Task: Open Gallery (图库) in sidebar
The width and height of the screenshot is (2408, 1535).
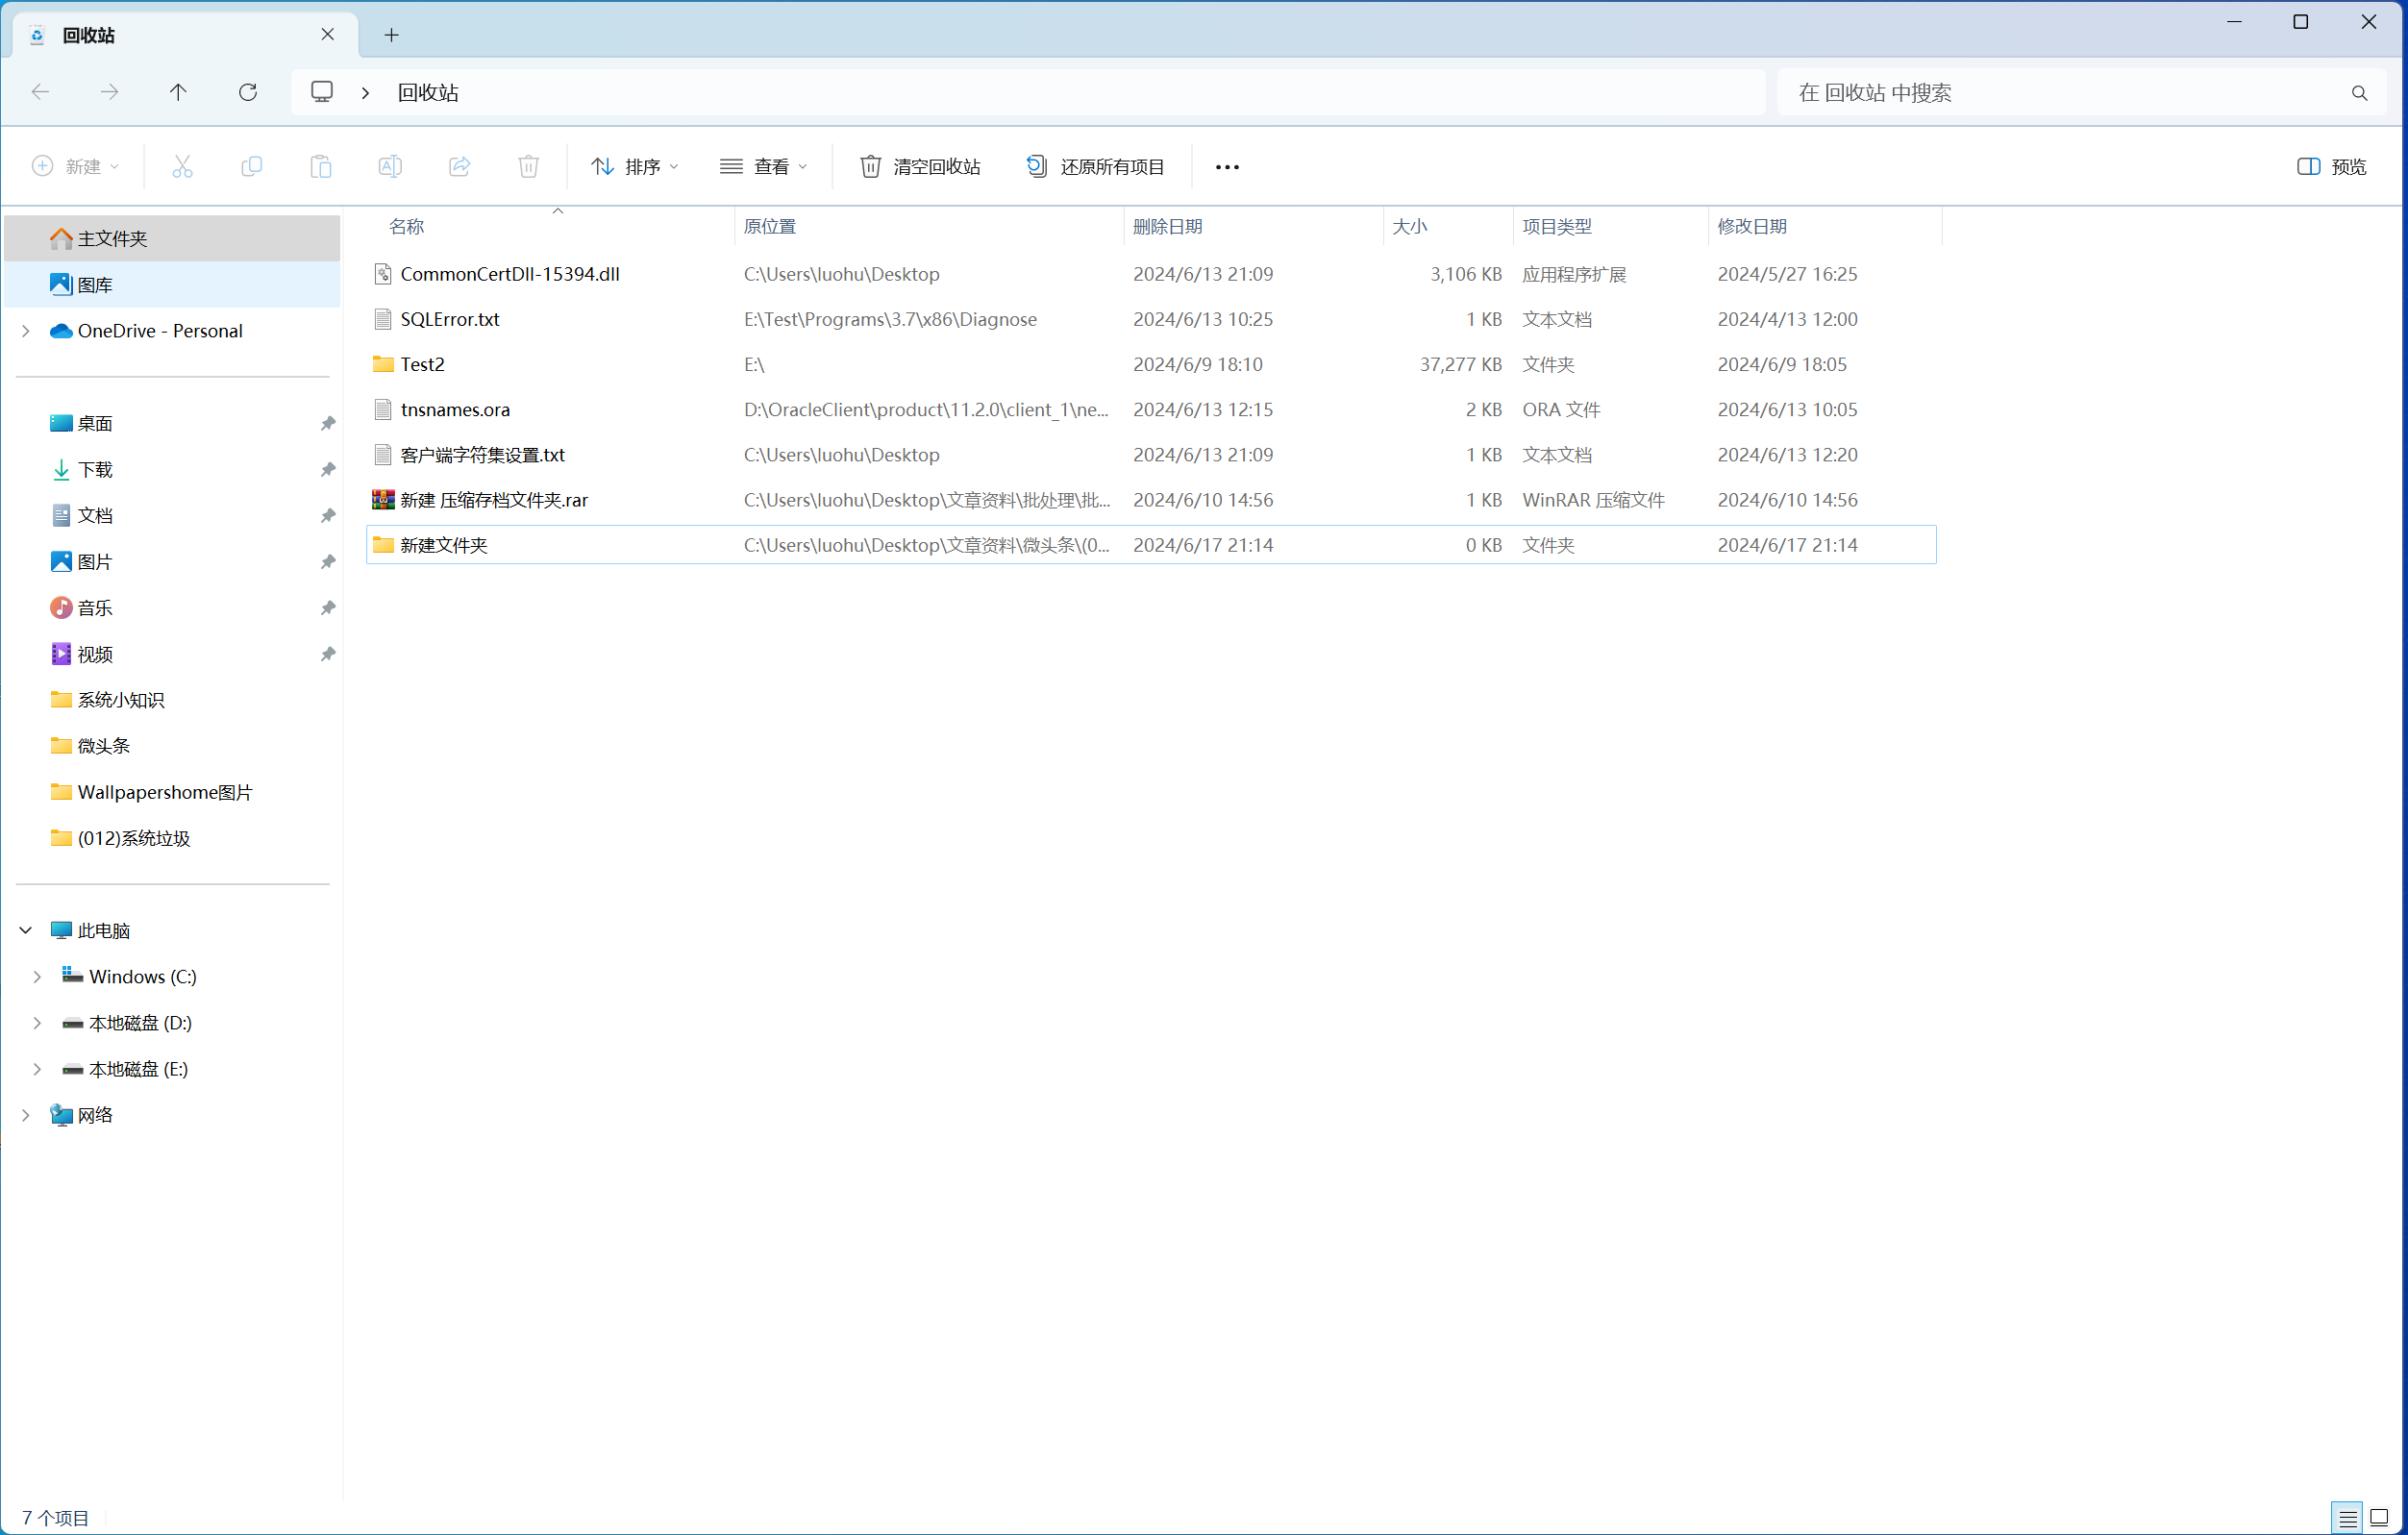Action: point(95,285)
